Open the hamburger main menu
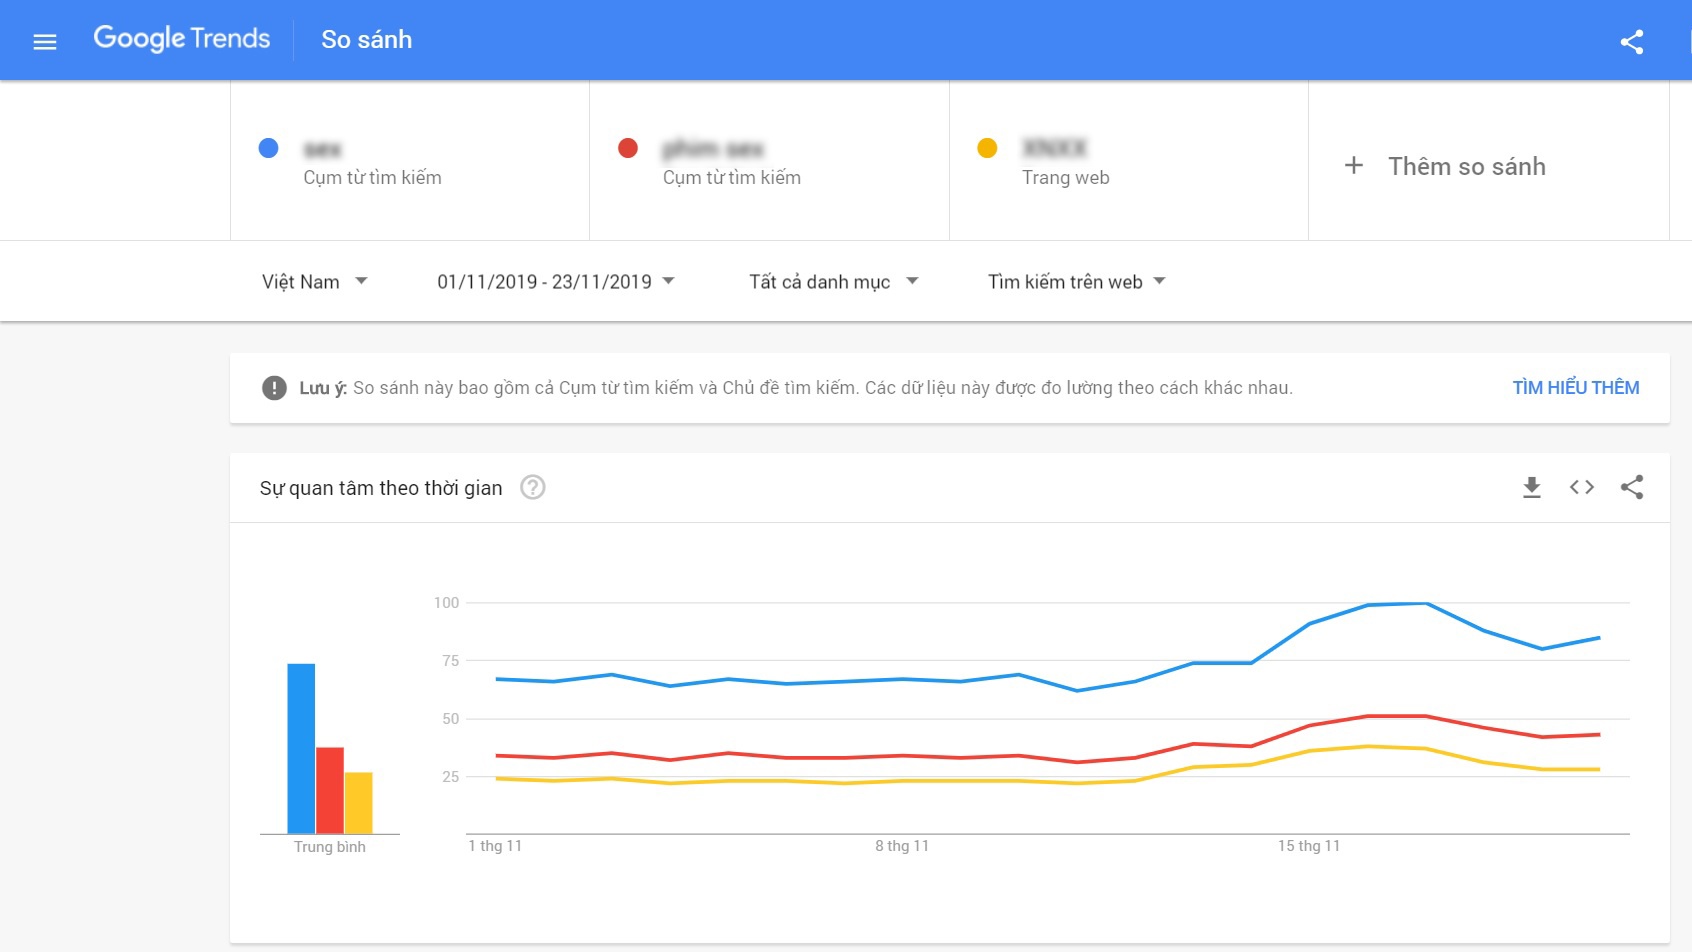The height and width of the screenshot is (952, 1692). pyautogui.click(x=45, y=41)
